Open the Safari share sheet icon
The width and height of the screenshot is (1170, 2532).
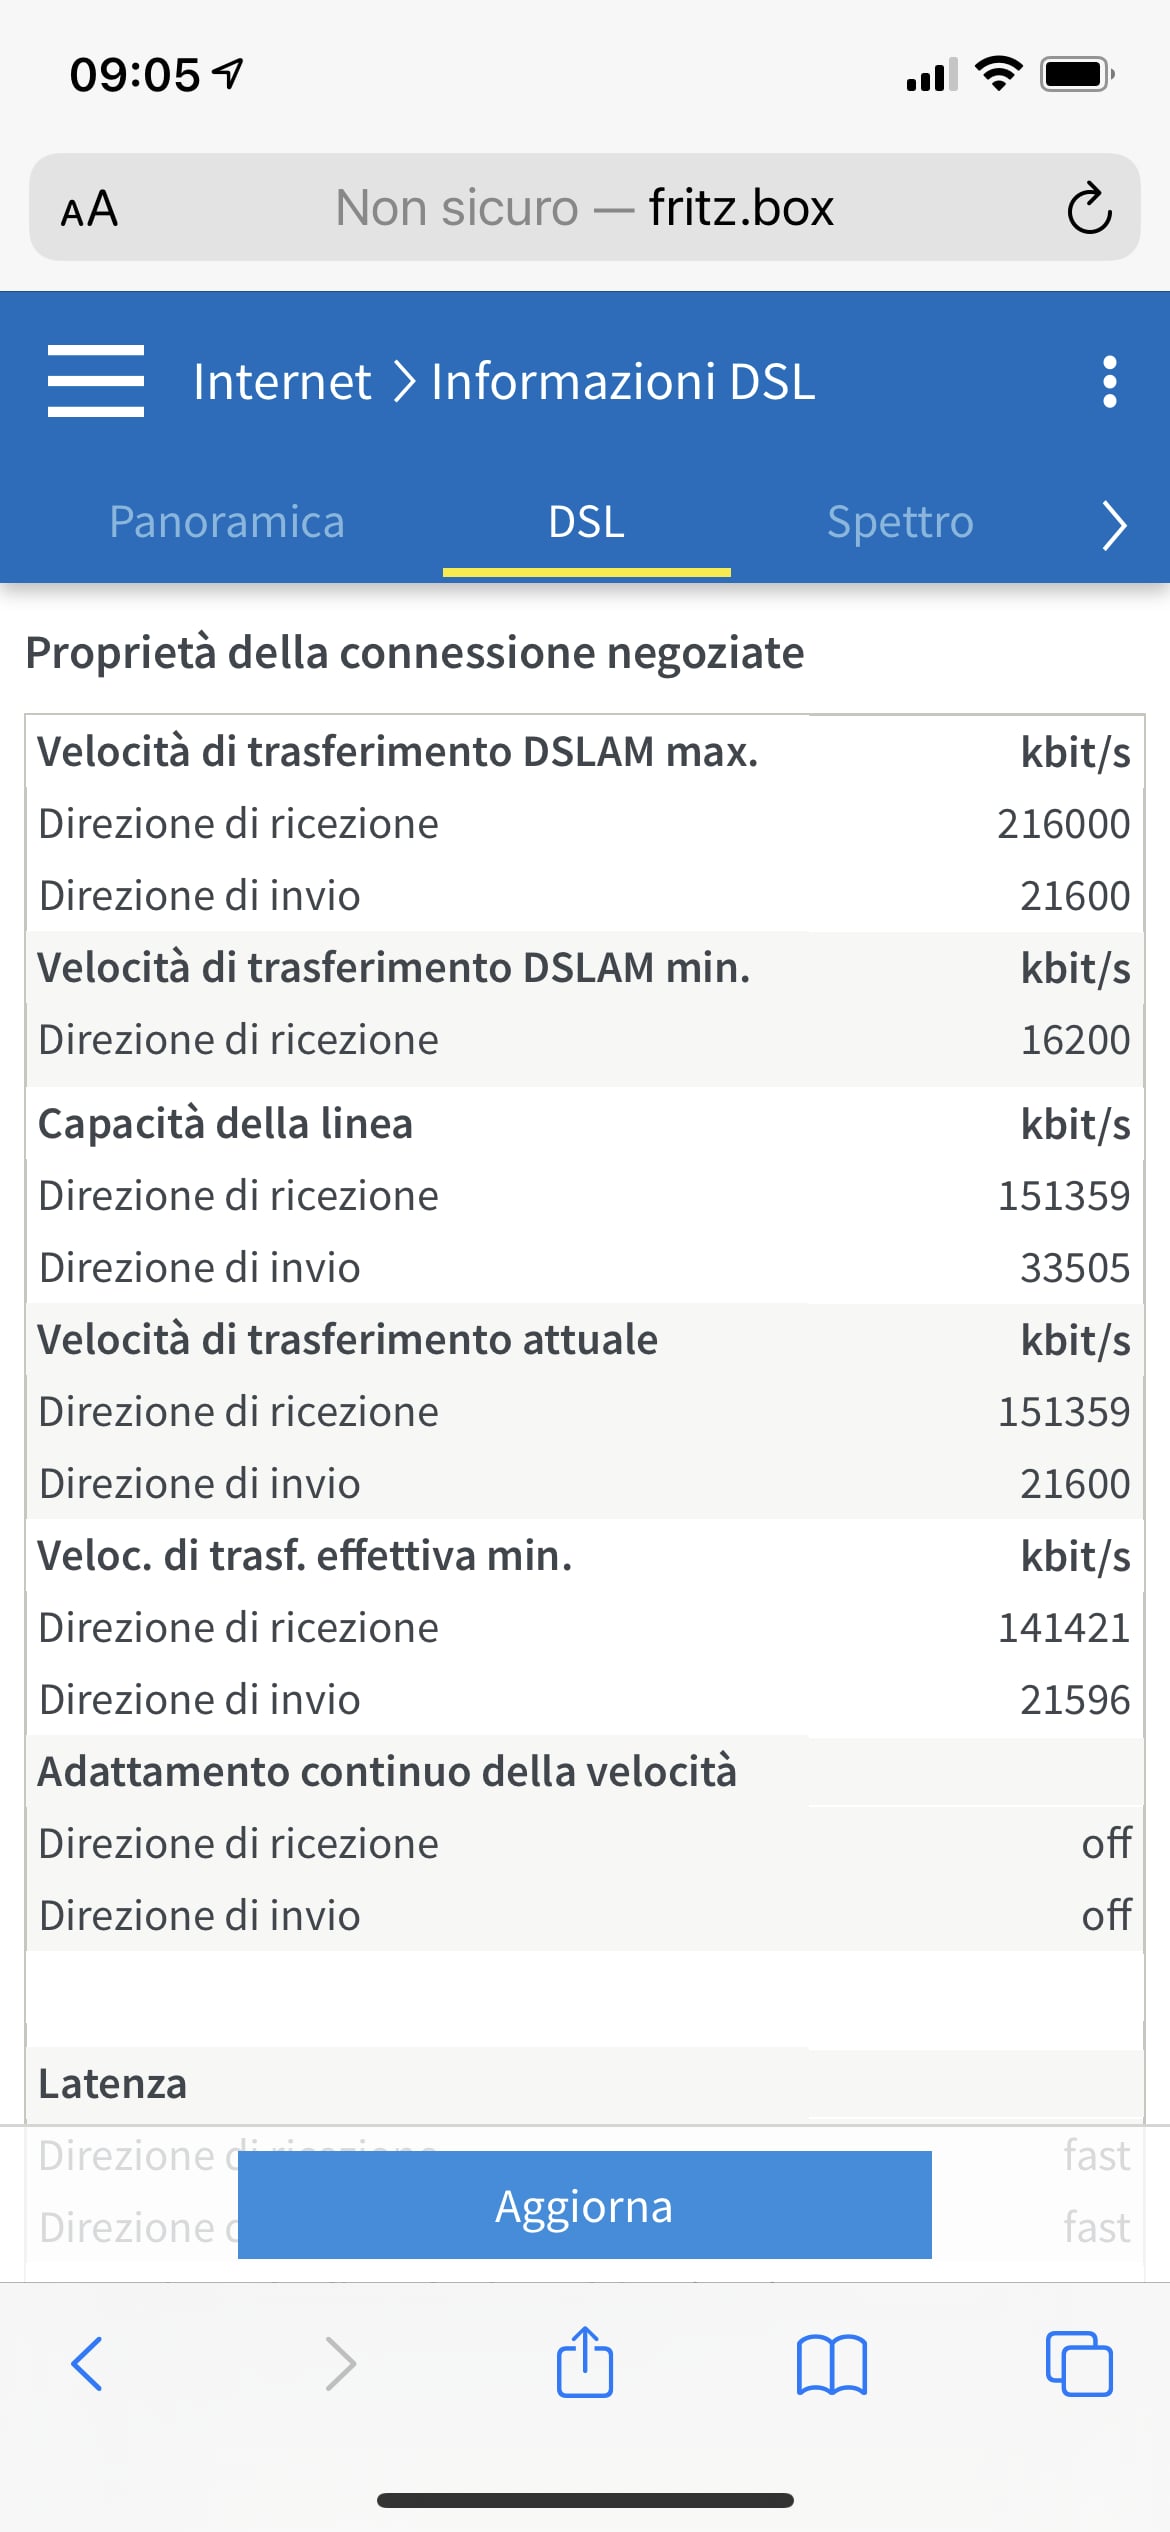pos(584,2364)
